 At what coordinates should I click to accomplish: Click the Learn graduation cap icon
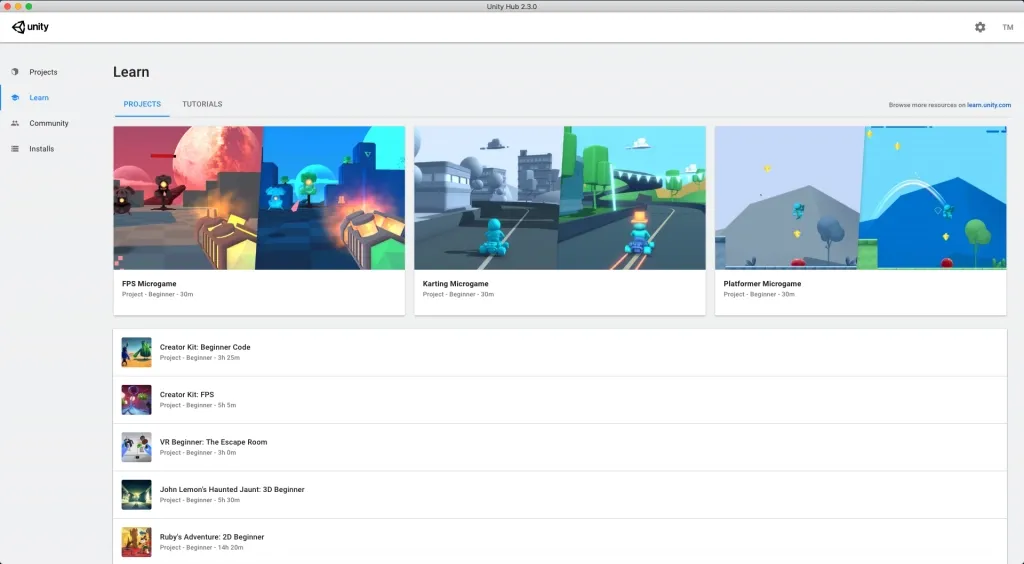(x=14, y=97)
